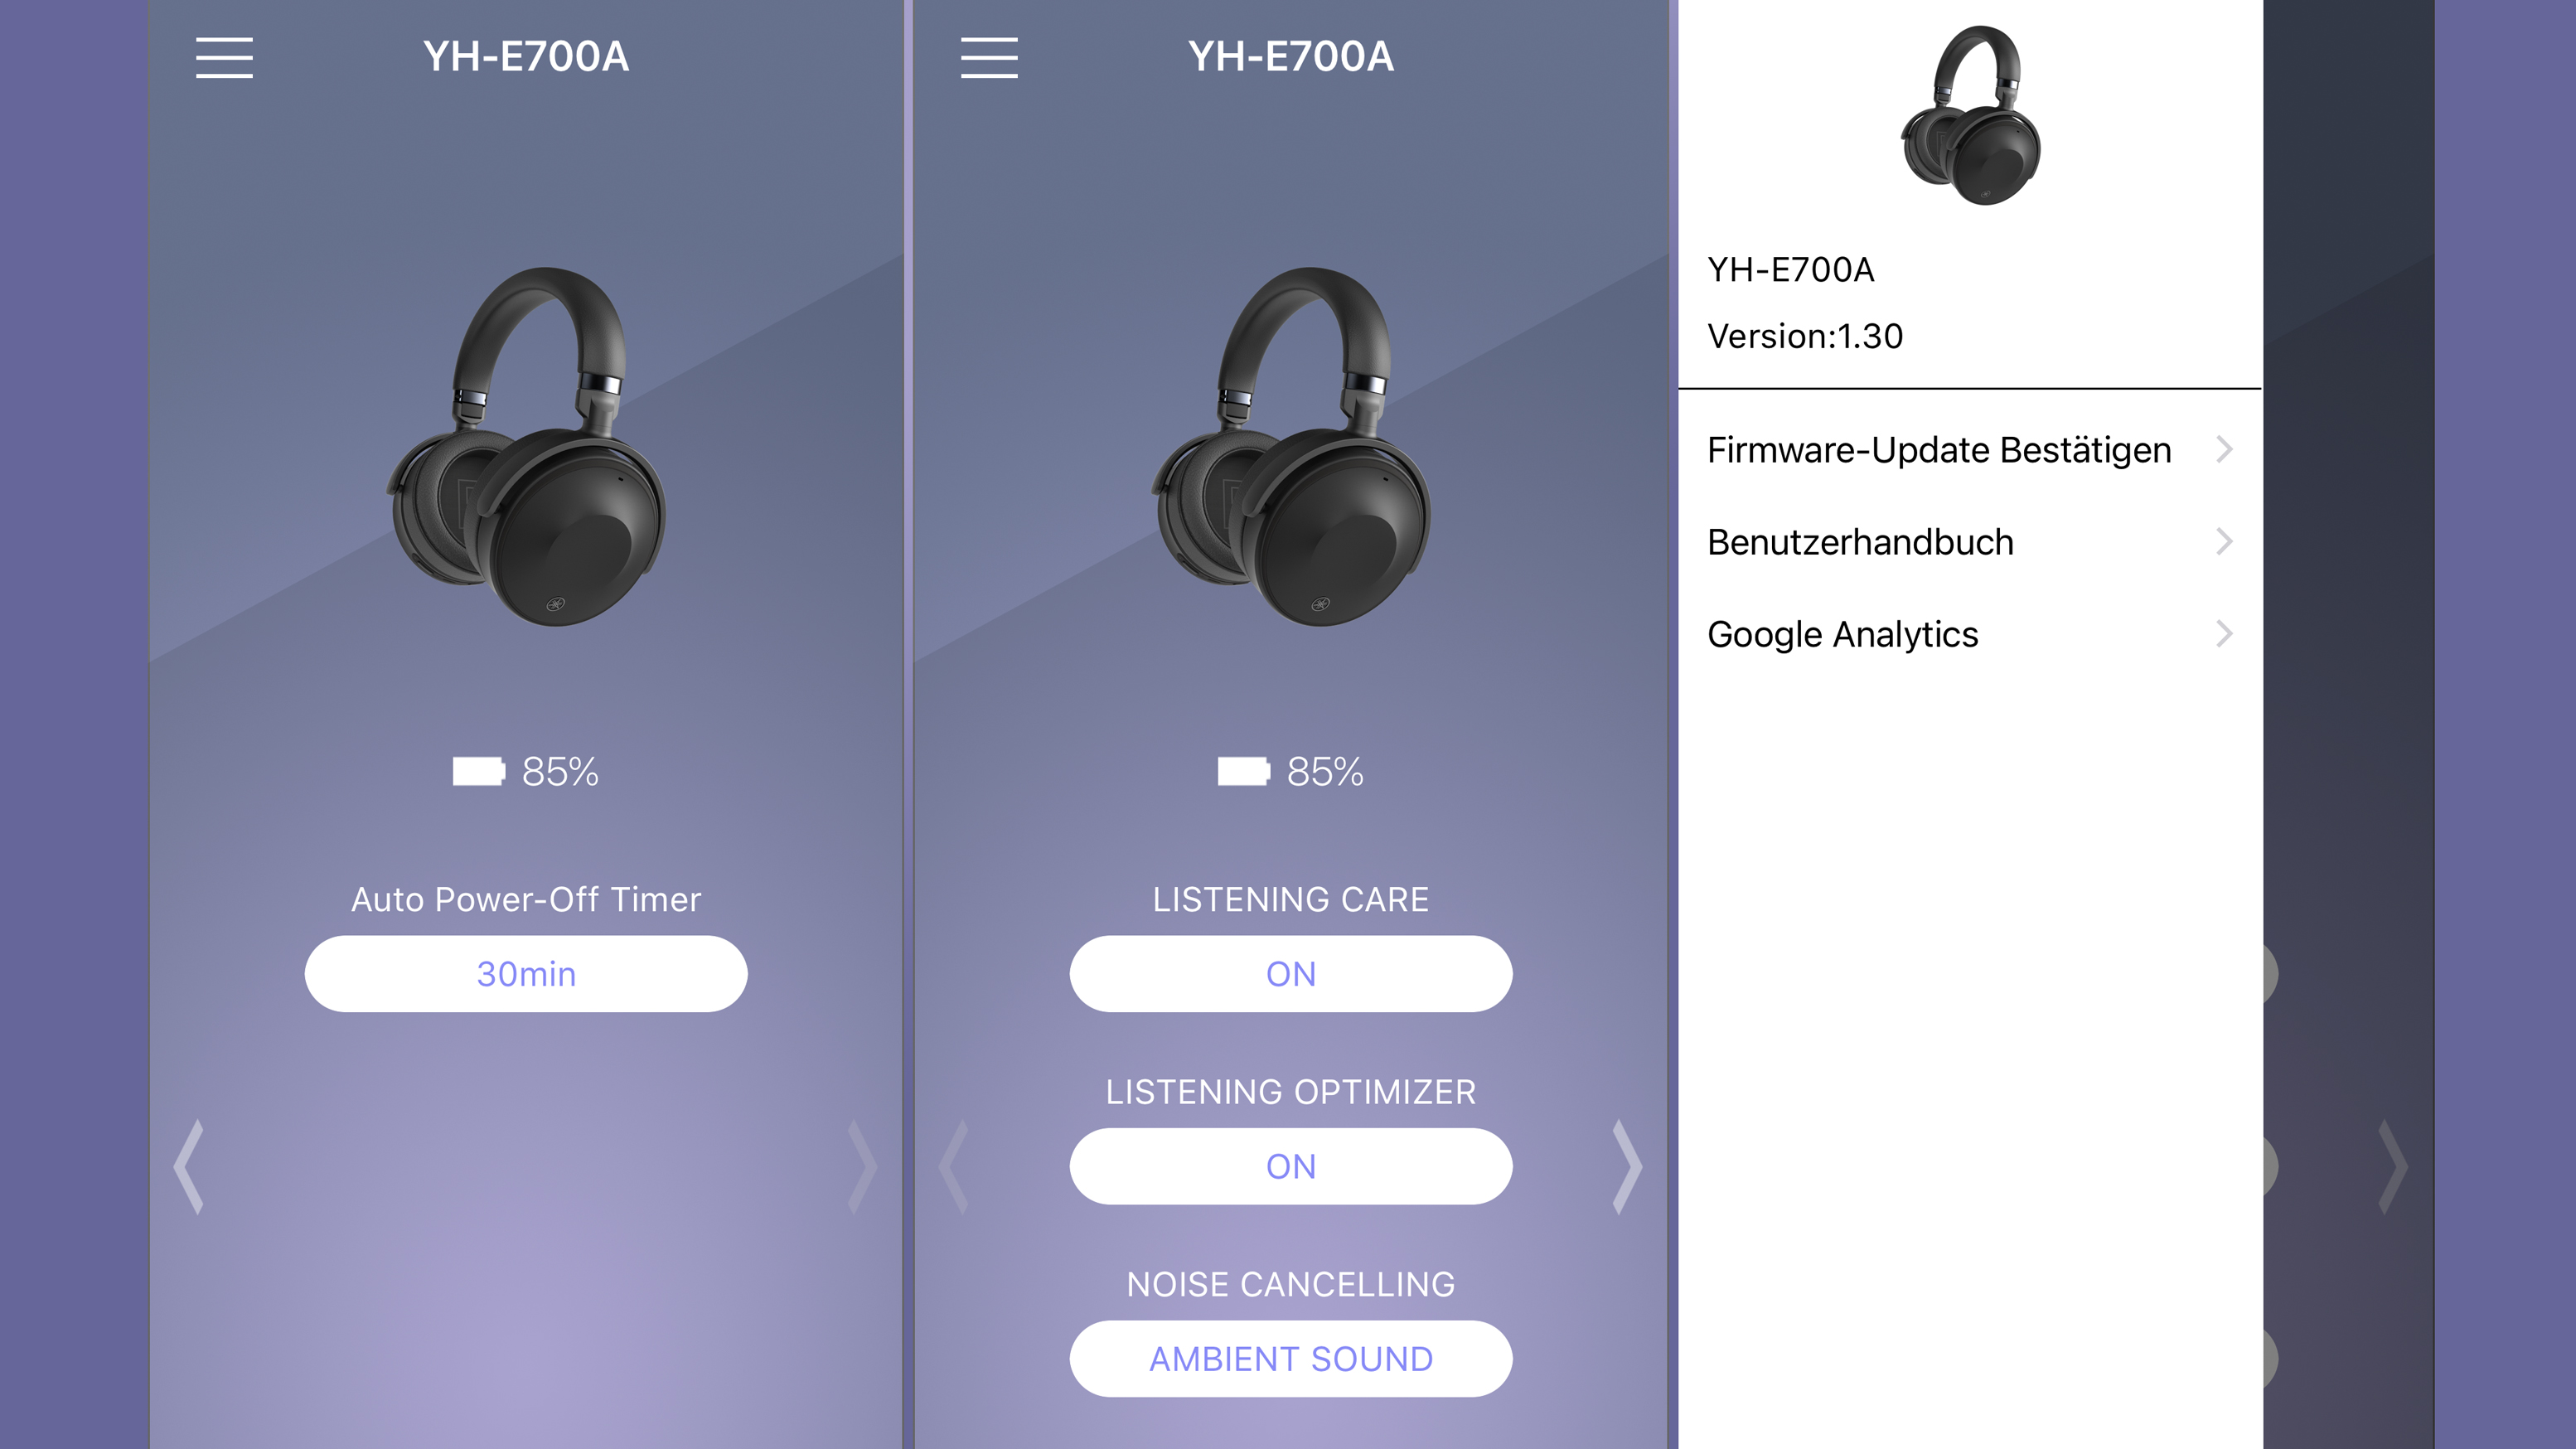Open hamburger menu on Auto Power-Off screen
The image size is (2576, 1449).
point(224,57)
